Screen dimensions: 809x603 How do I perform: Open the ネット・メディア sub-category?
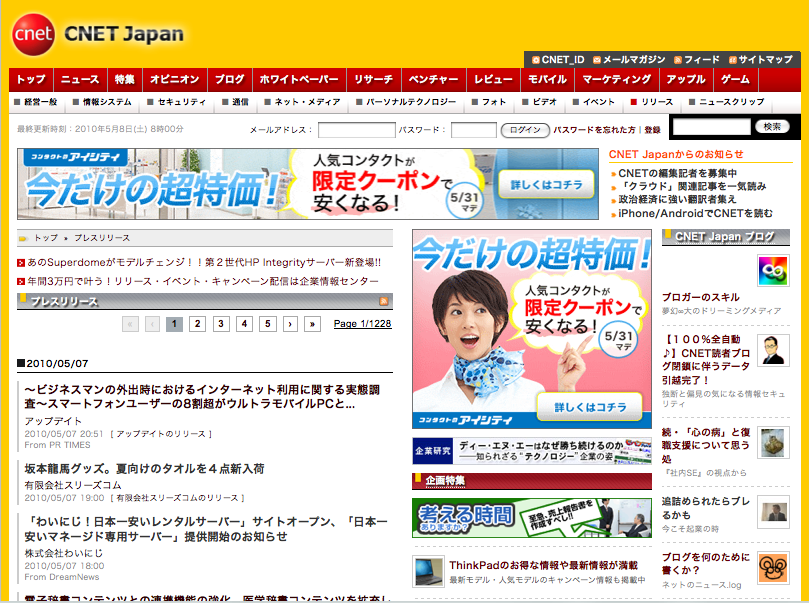tap(302, 102)
